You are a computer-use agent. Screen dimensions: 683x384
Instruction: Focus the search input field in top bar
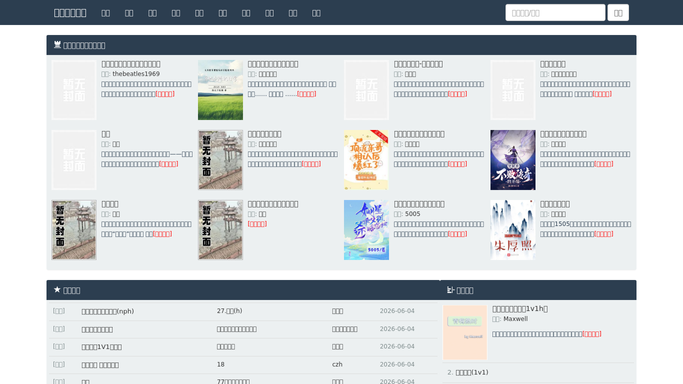tap(555, 13)
